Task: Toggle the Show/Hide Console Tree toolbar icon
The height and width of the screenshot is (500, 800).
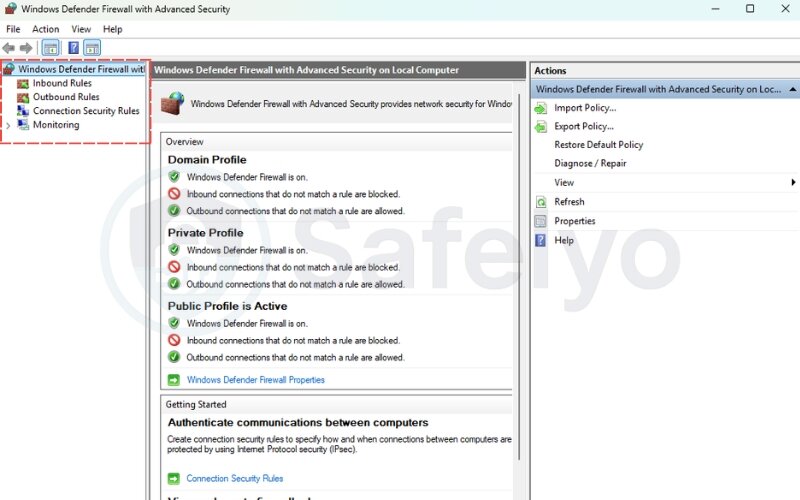Action: [50, 48]
